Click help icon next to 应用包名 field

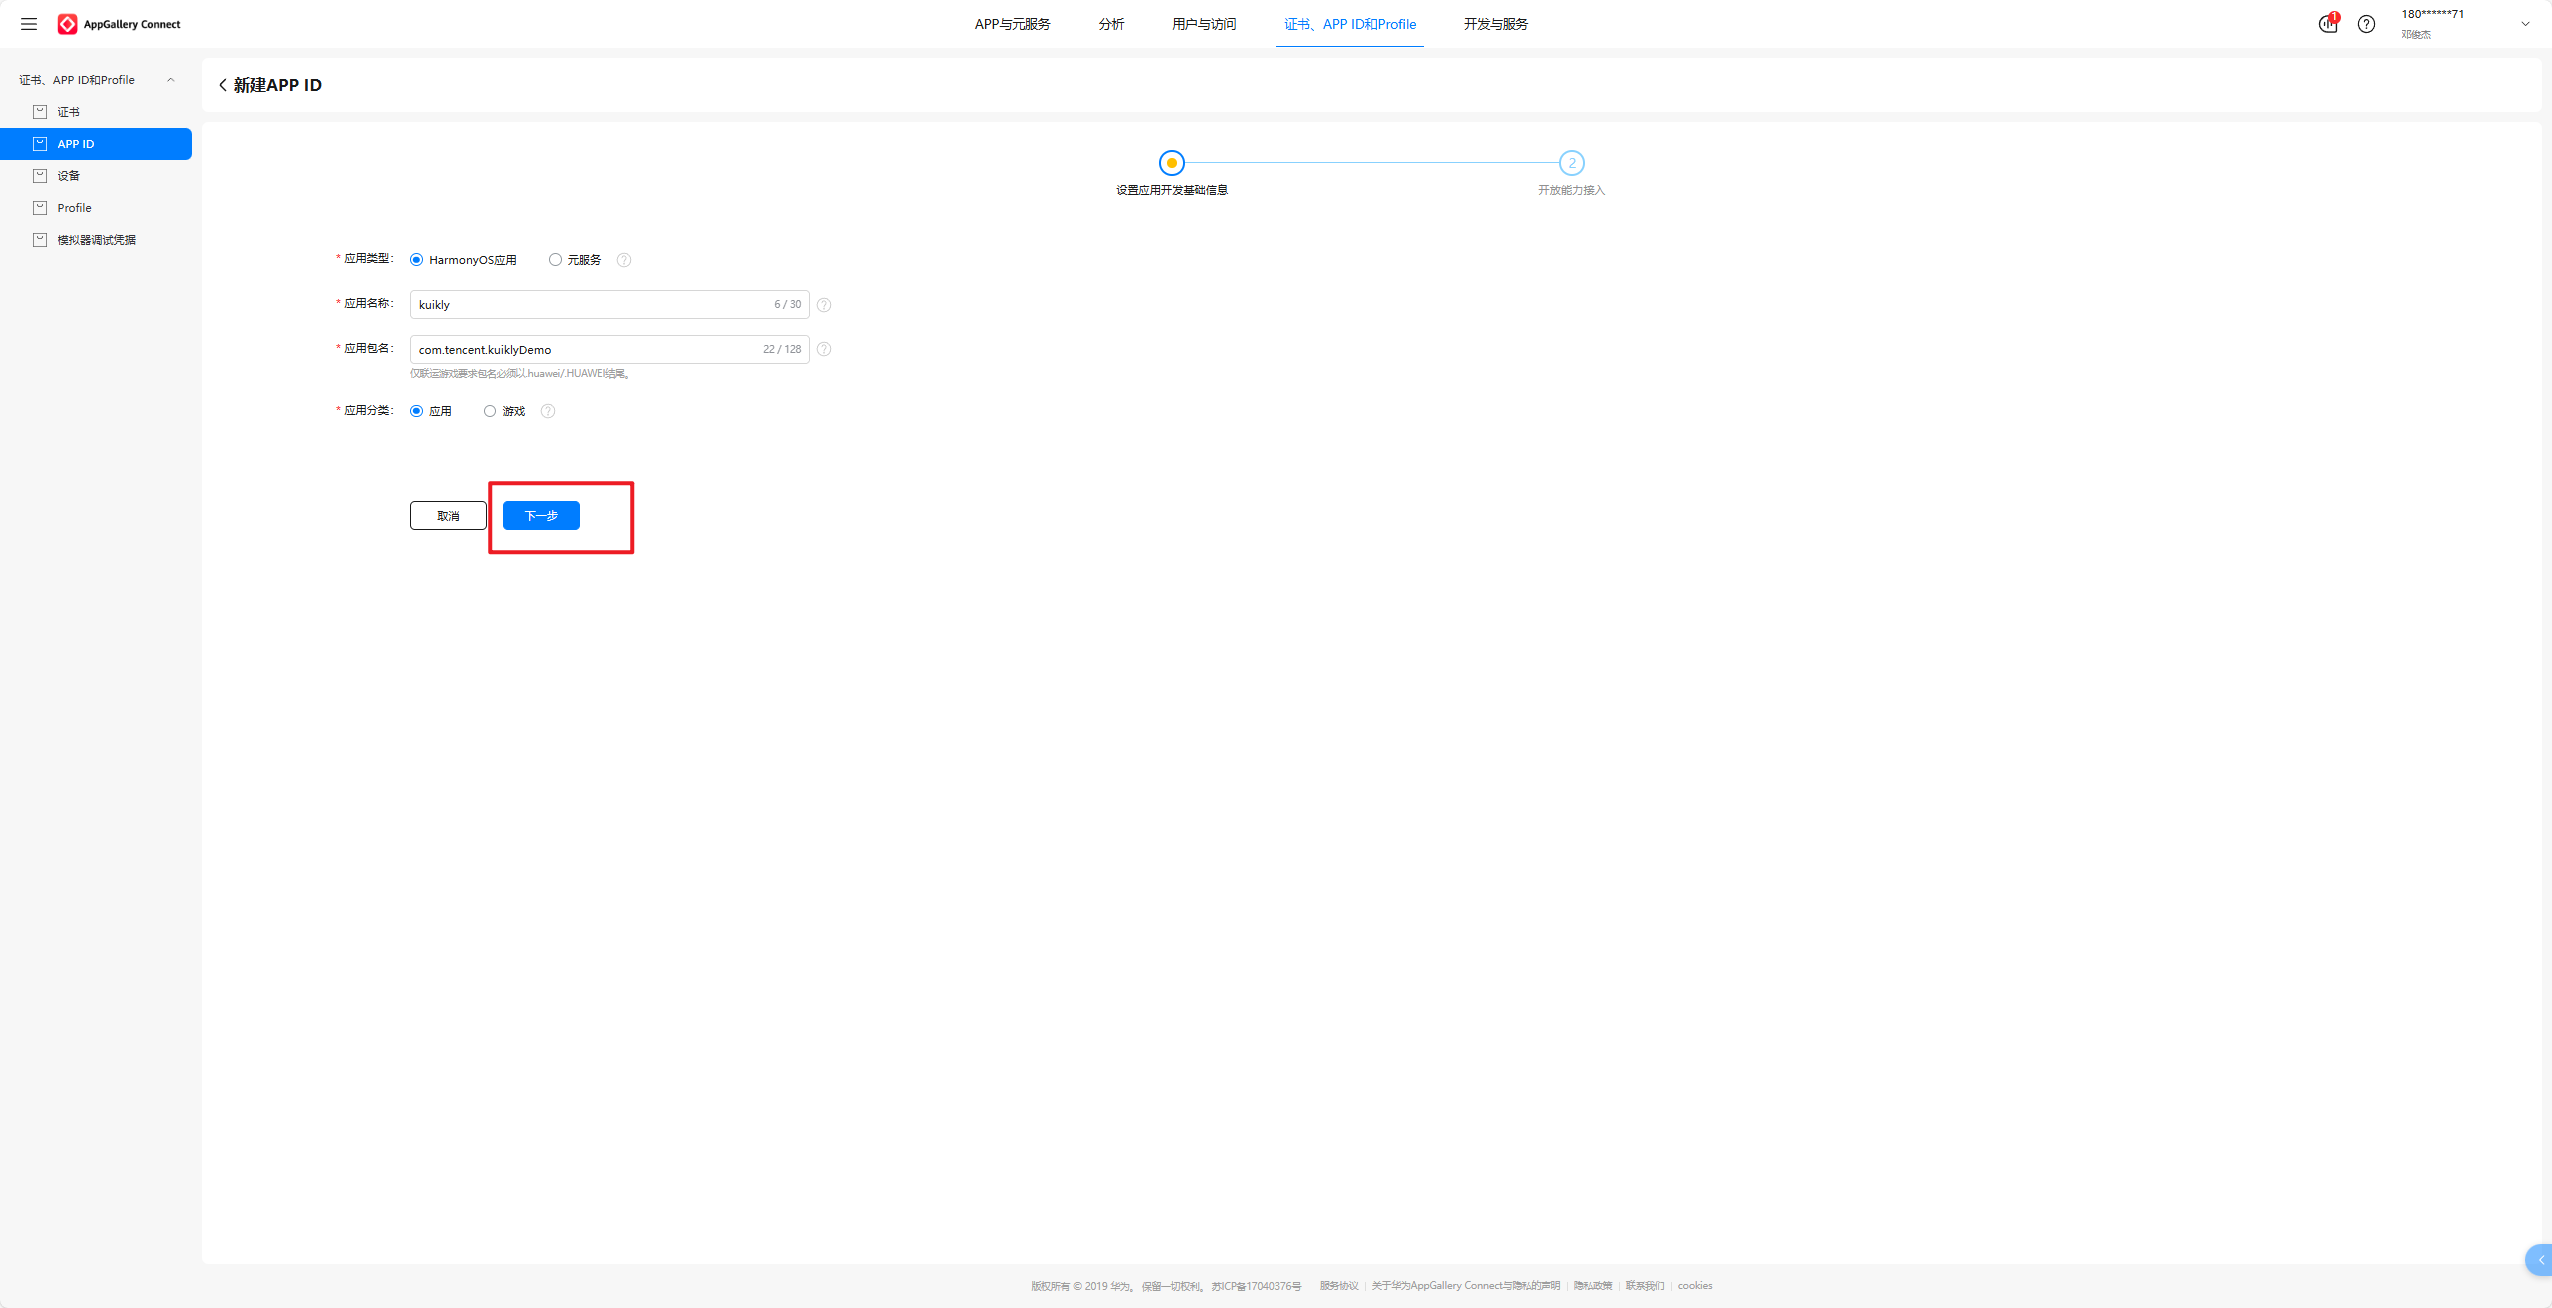[824, 349]
